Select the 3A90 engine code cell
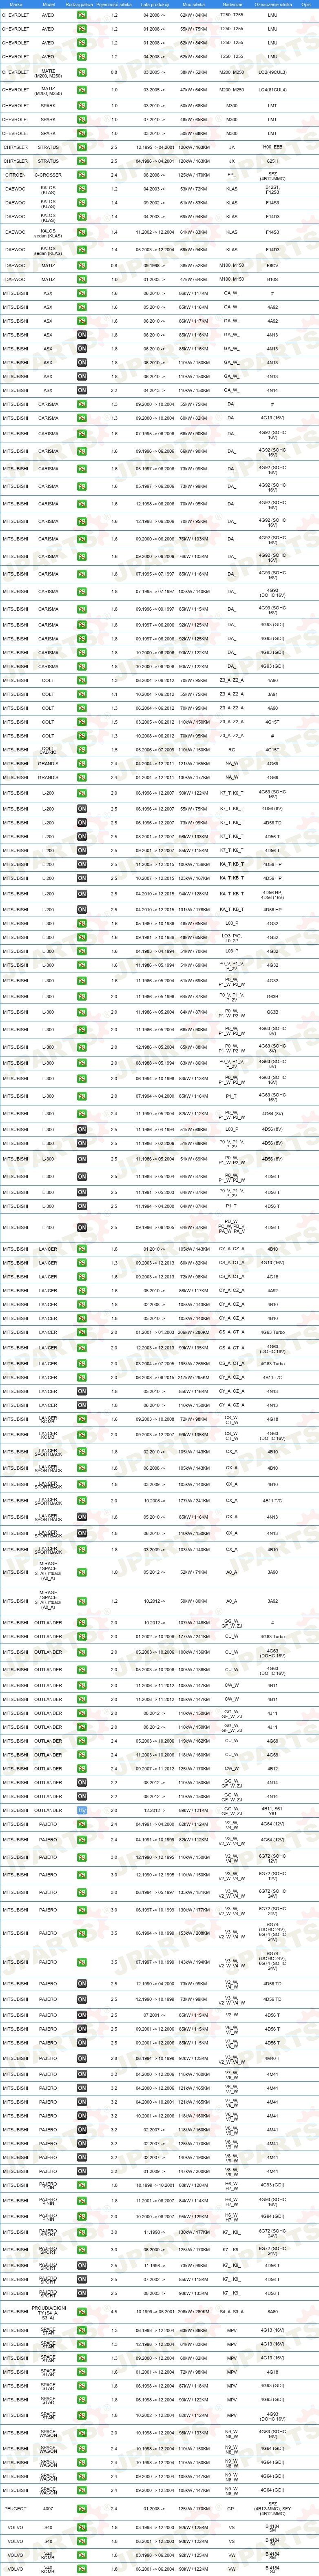This screenshot has height=2576, width=319. [273, 1572]
